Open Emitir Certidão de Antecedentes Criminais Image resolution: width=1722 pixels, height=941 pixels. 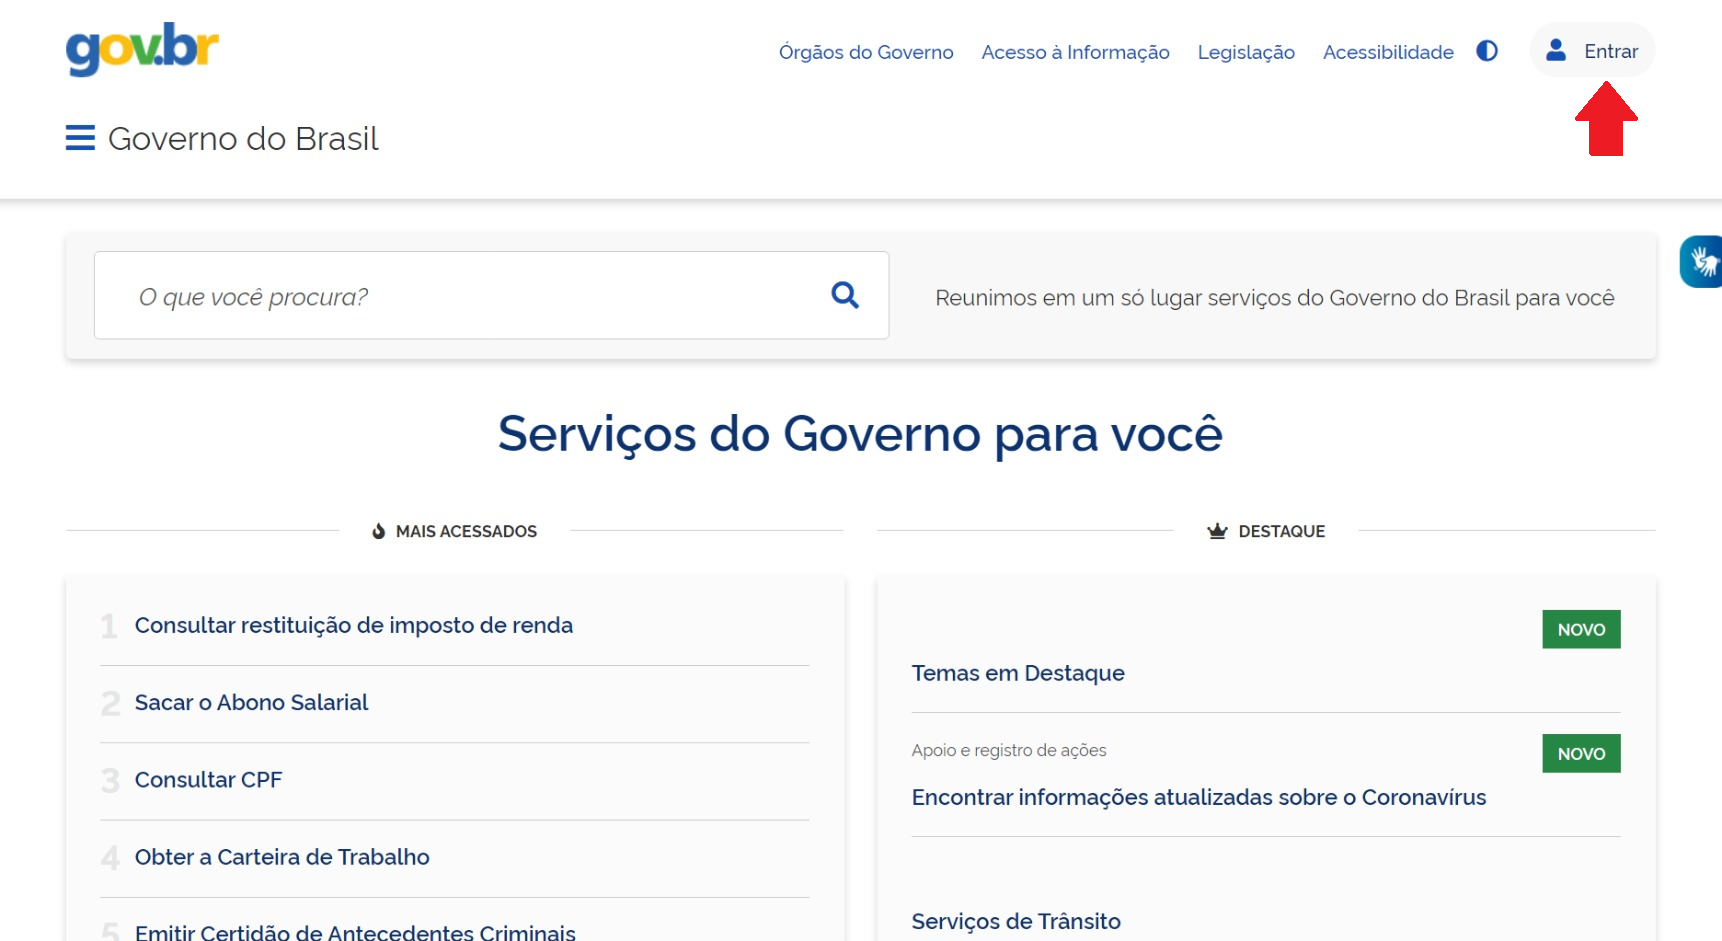355,932
